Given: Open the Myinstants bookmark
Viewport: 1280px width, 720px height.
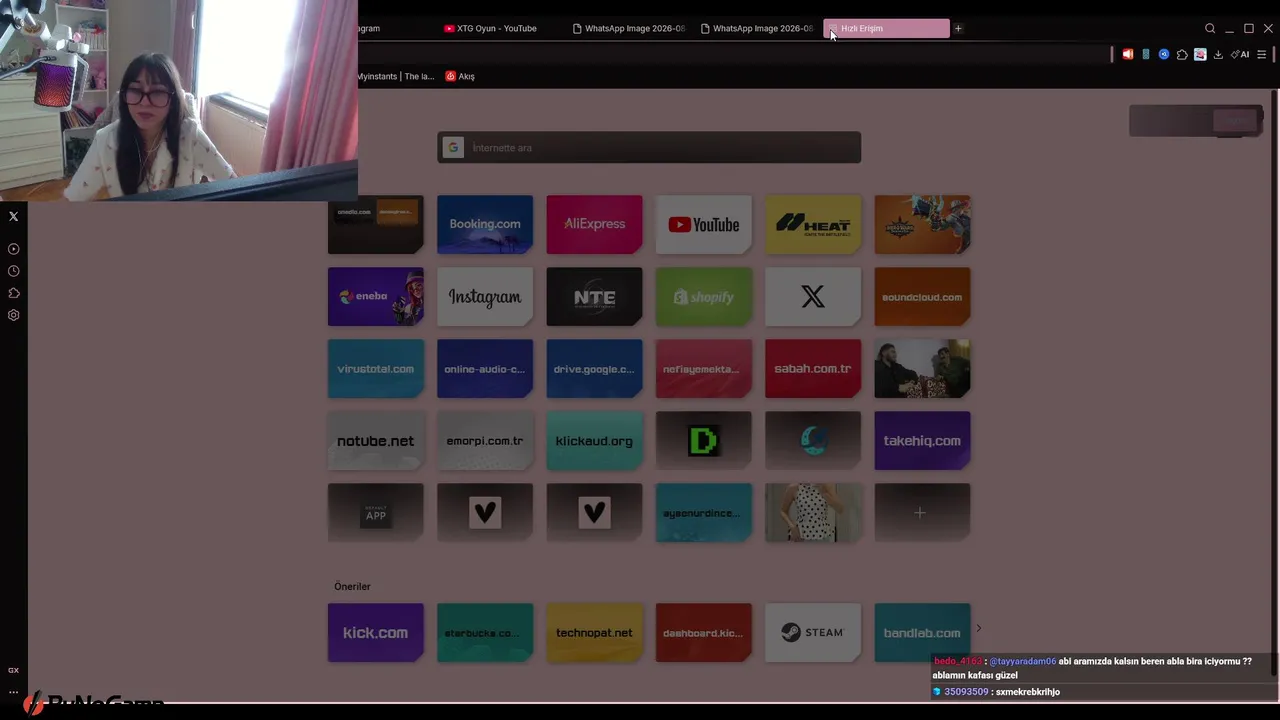Looking at the screenshot, I should (396, 76).
